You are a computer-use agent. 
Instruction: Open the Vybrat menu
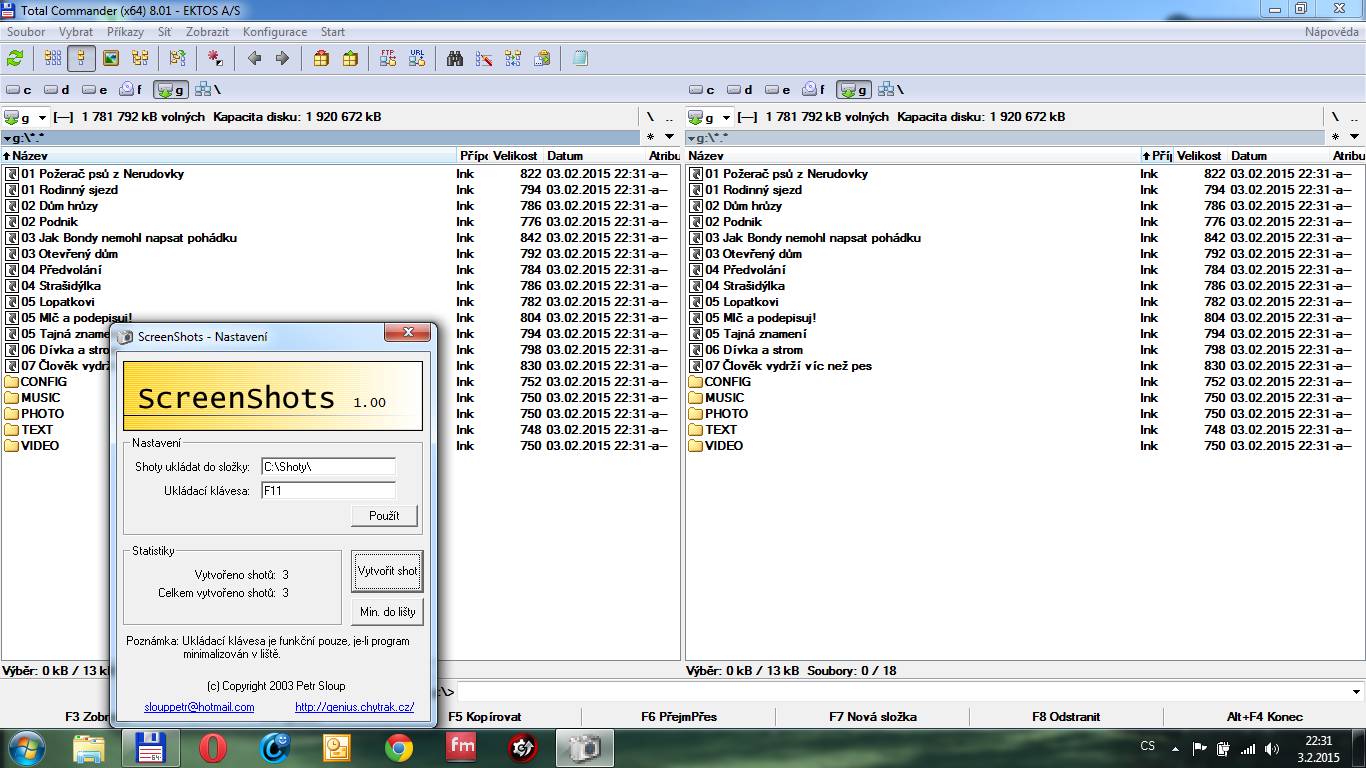tap(76, 32)
